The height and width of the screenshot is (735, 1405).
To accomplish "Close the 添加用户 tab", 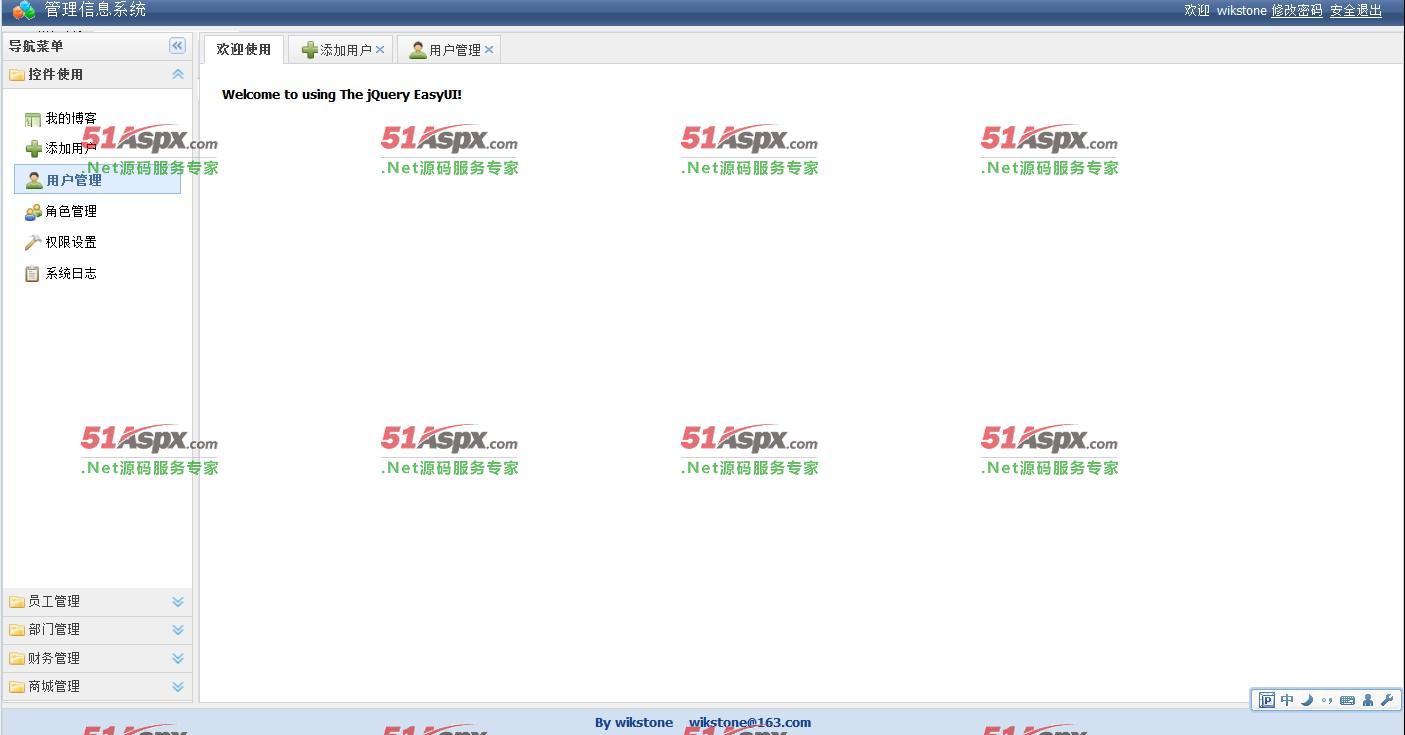I will click(x=380, y=50).
